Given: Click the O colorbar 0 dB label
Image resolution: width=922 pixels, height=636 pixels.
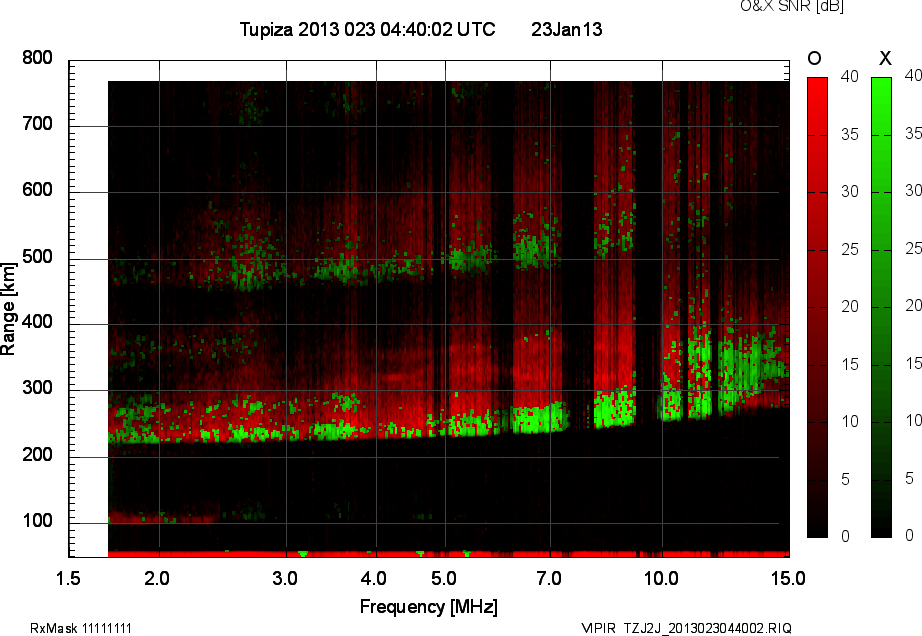Looking at the screenshot, I should (x=846, y=536).
